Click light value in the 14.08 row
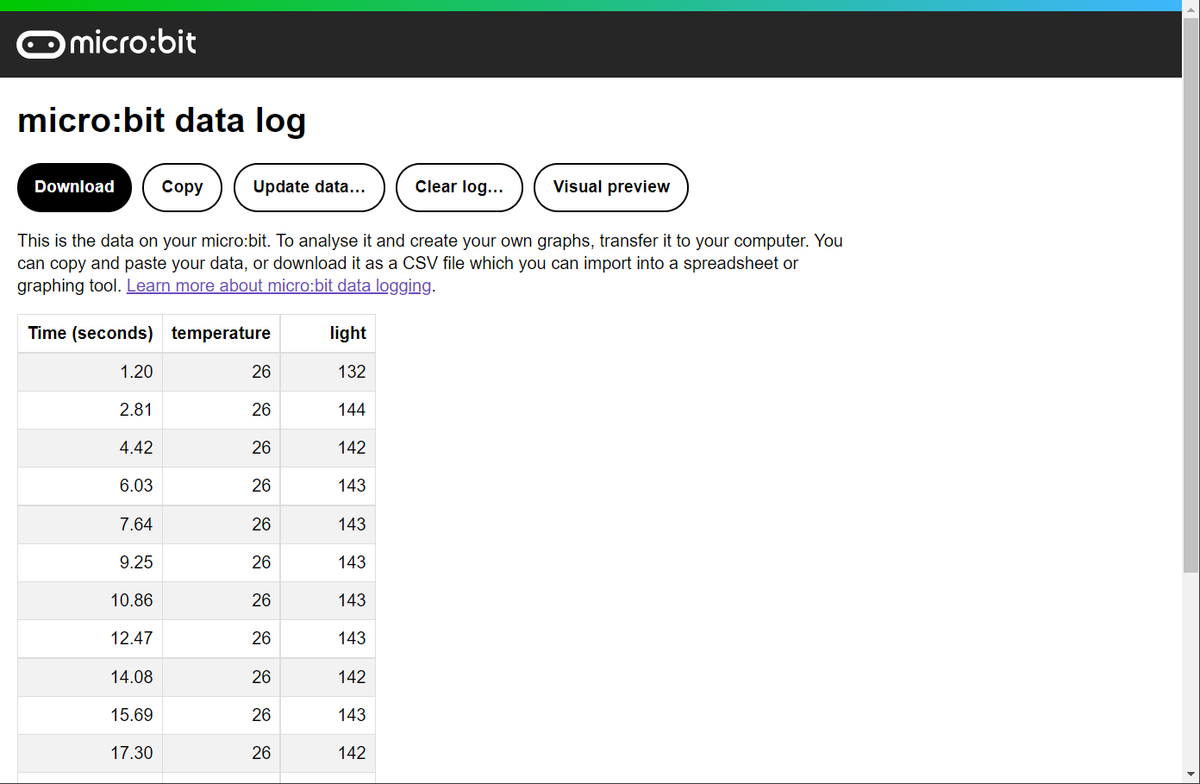Image resolution: width=1200 pixels, height=784 pixels. [352, 677]
